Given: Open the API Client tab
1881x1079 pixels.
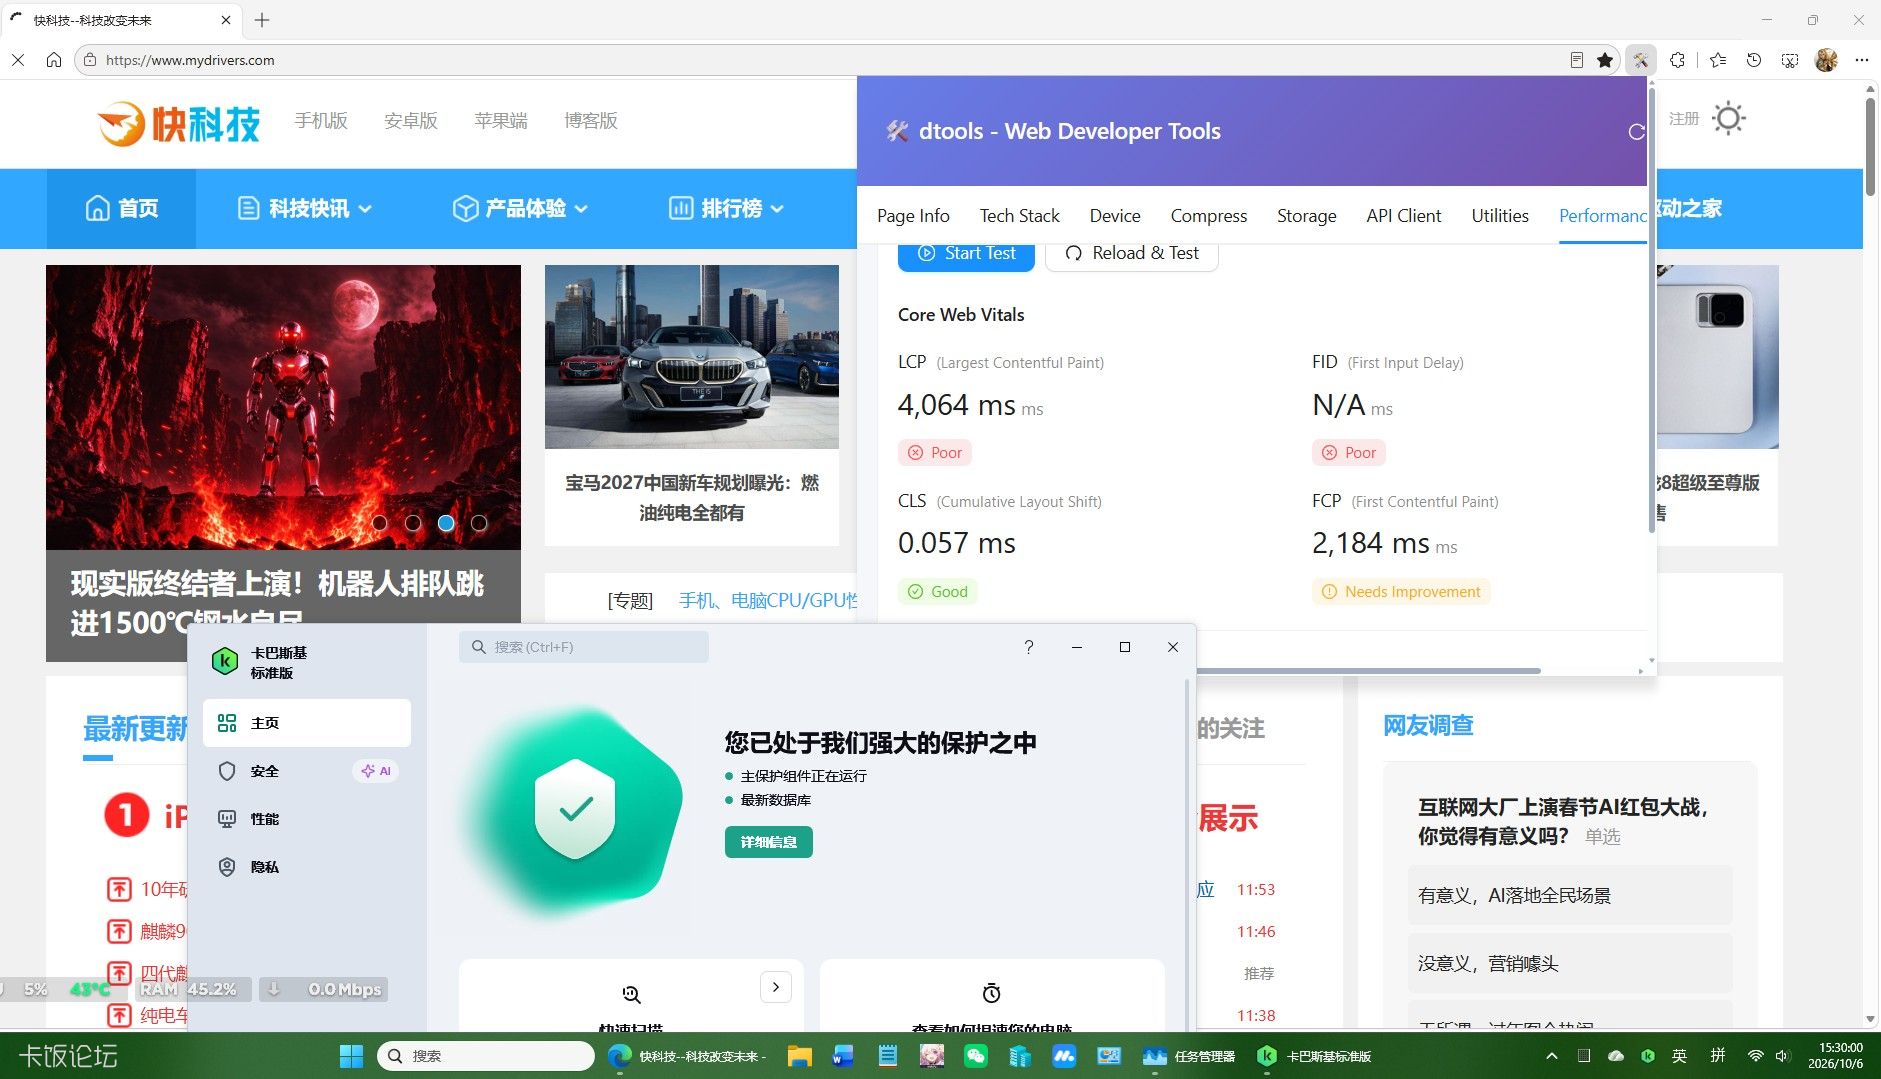Looking at the screenshot, I should click(x=1403, y=216).
